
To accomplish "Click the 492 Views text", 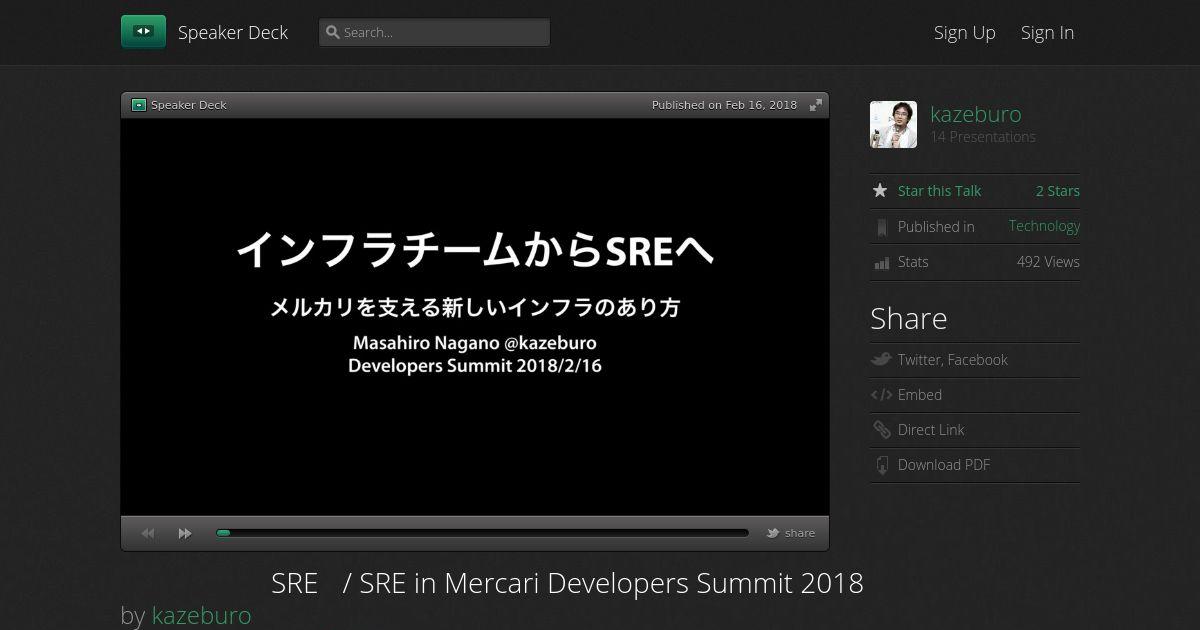I will (x=1048, y=262).
